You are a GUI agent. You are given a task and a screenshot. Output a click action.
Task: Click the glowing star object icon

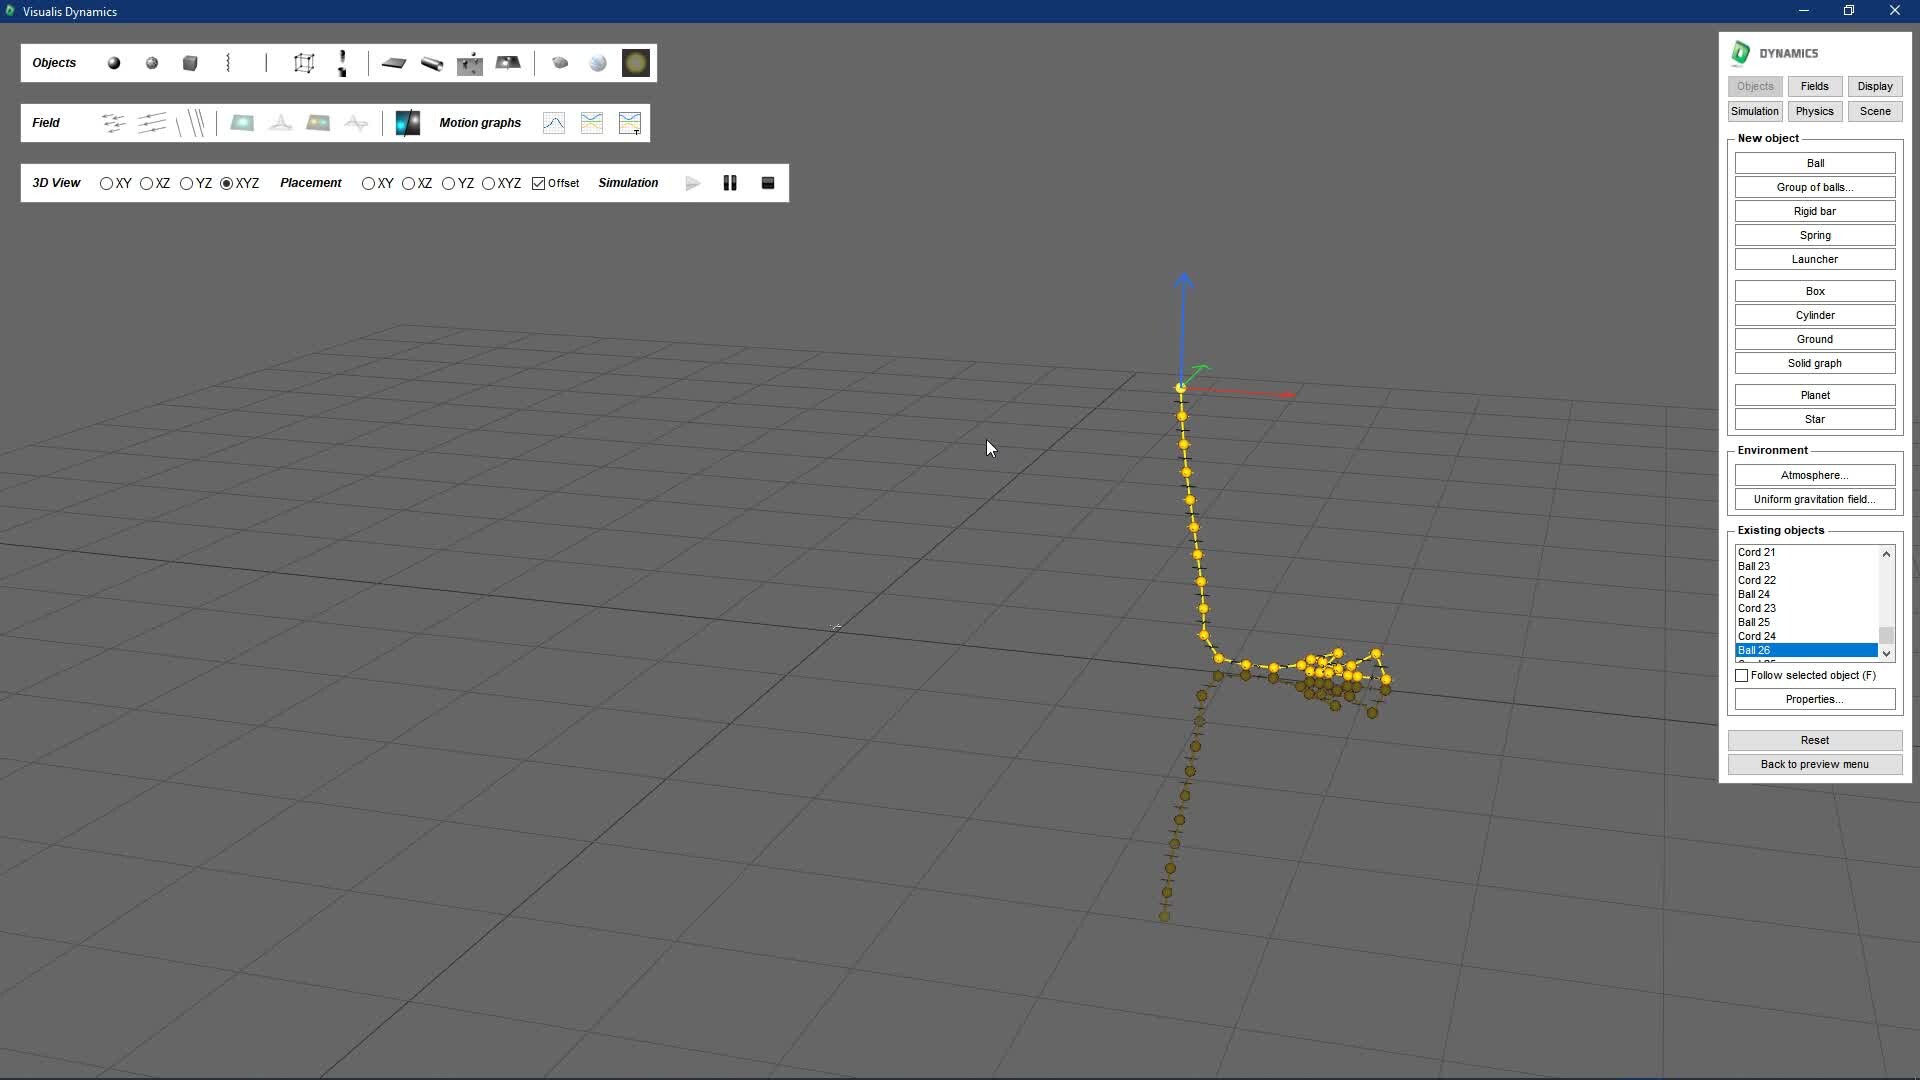click(636, 63)
